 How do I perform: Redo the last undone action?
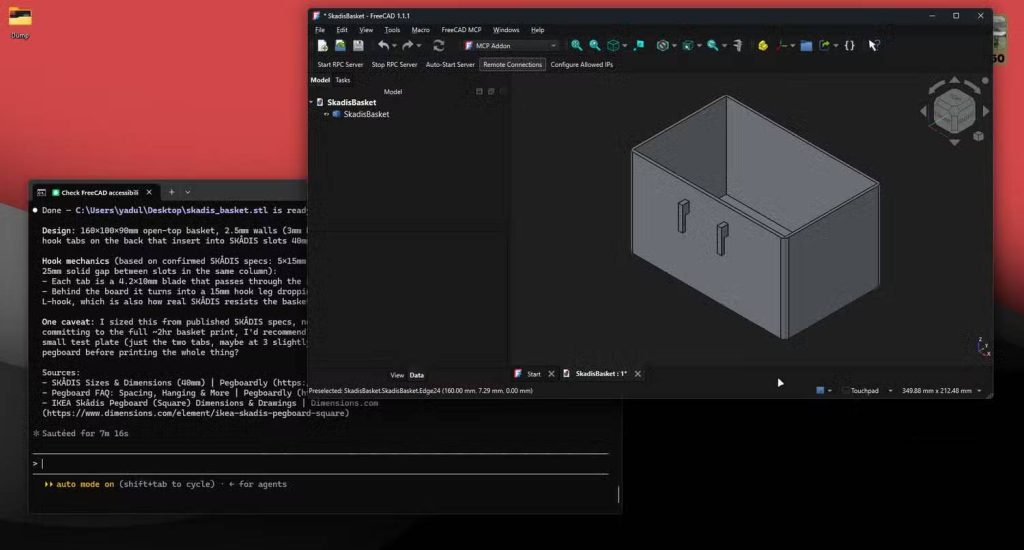coord(408,46)
